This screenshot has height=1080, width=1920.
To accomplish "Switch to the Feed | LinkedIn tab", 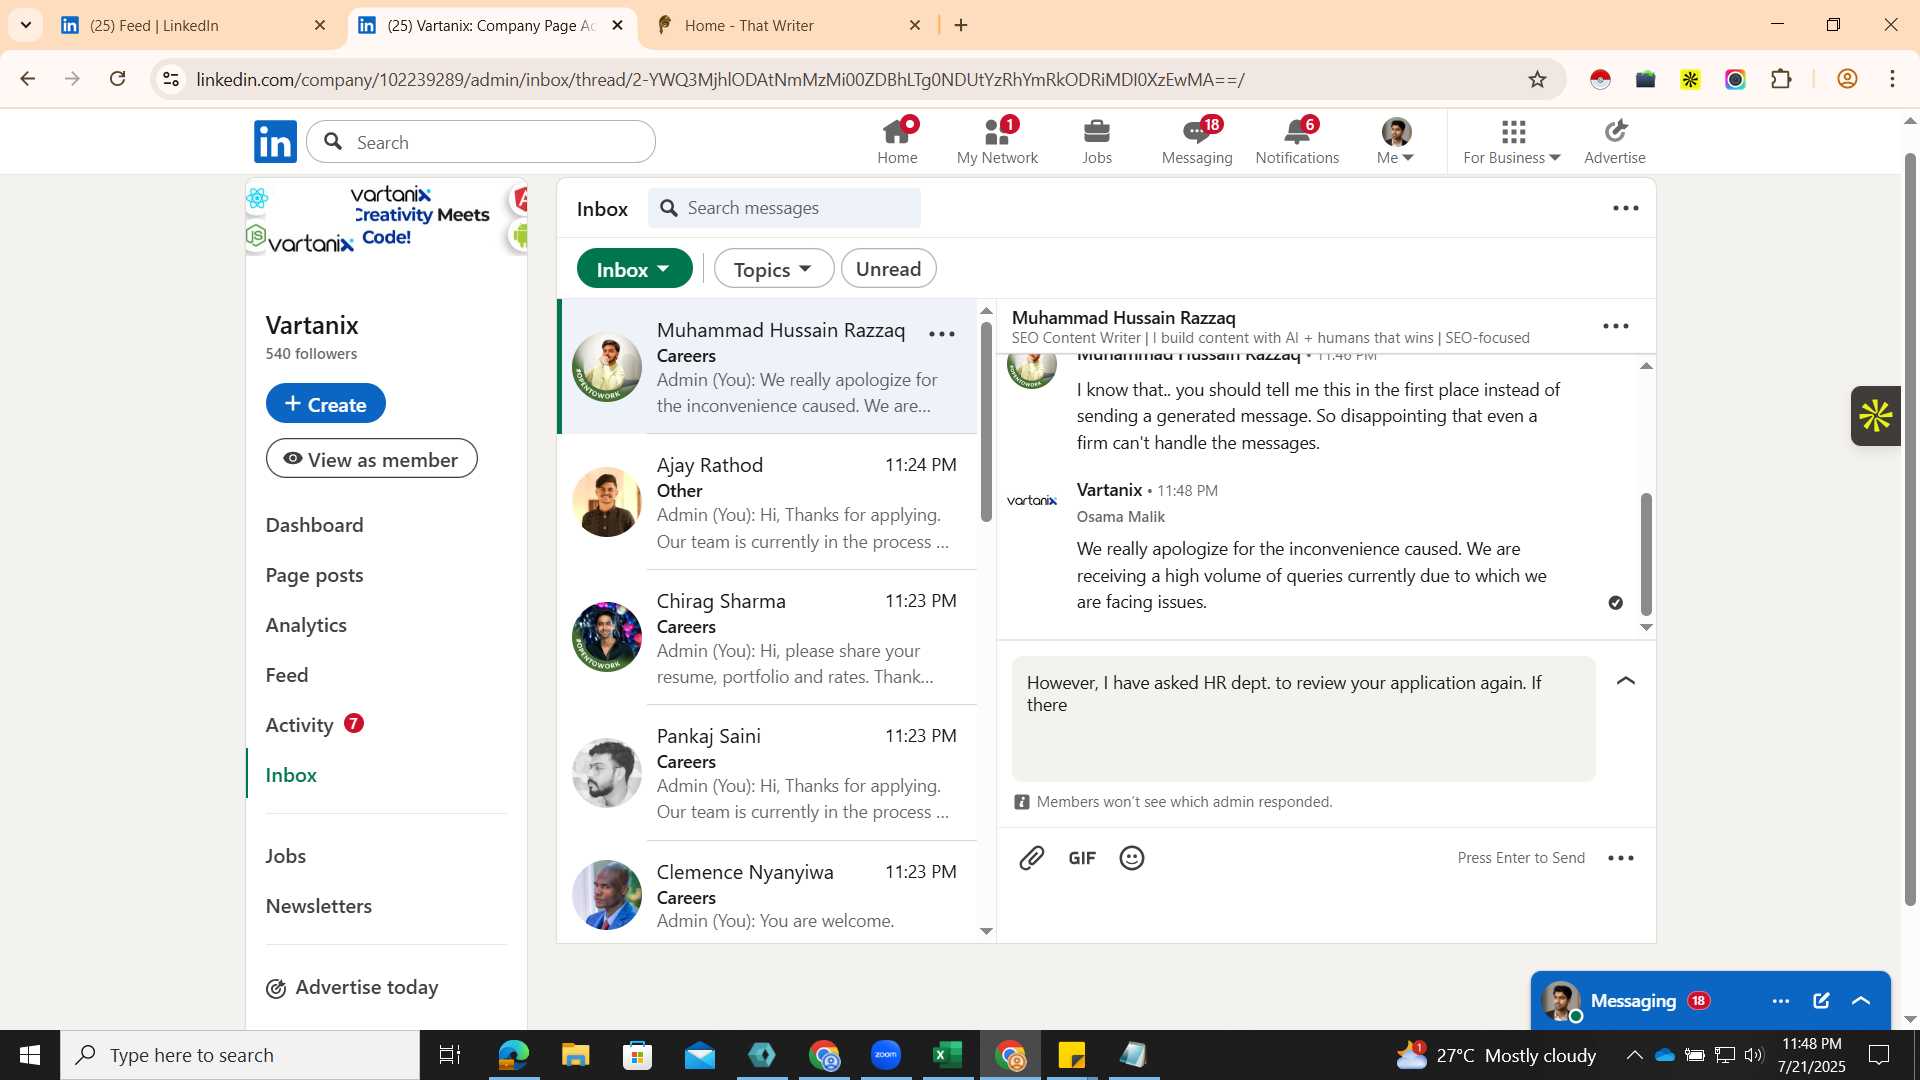I will [x=193, y=25].
